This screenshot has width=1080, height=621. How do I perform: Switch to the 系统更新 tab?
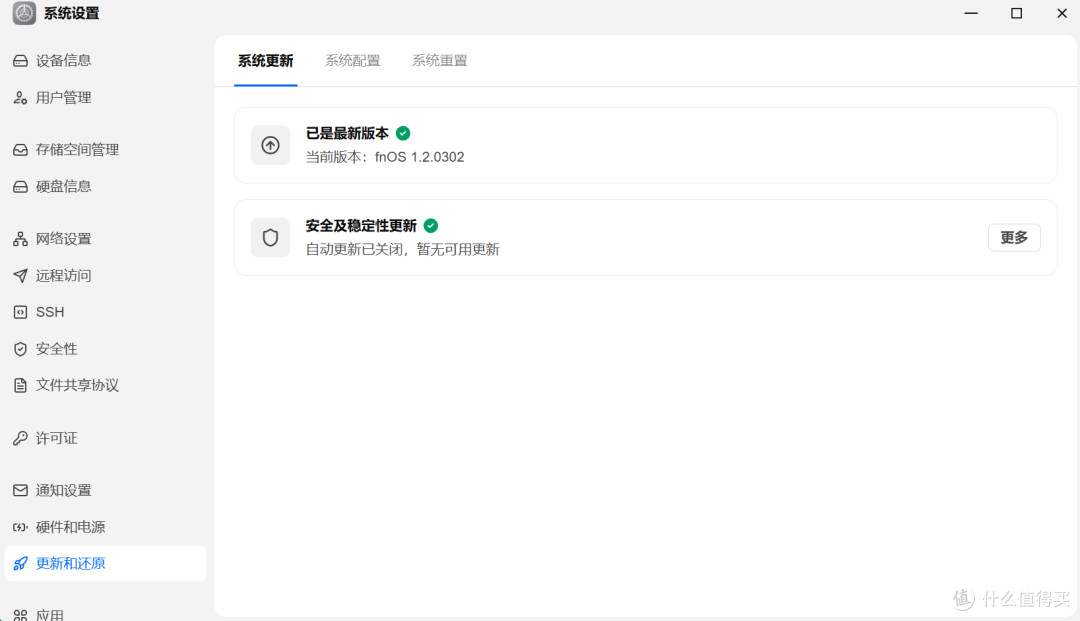[266, 61]
